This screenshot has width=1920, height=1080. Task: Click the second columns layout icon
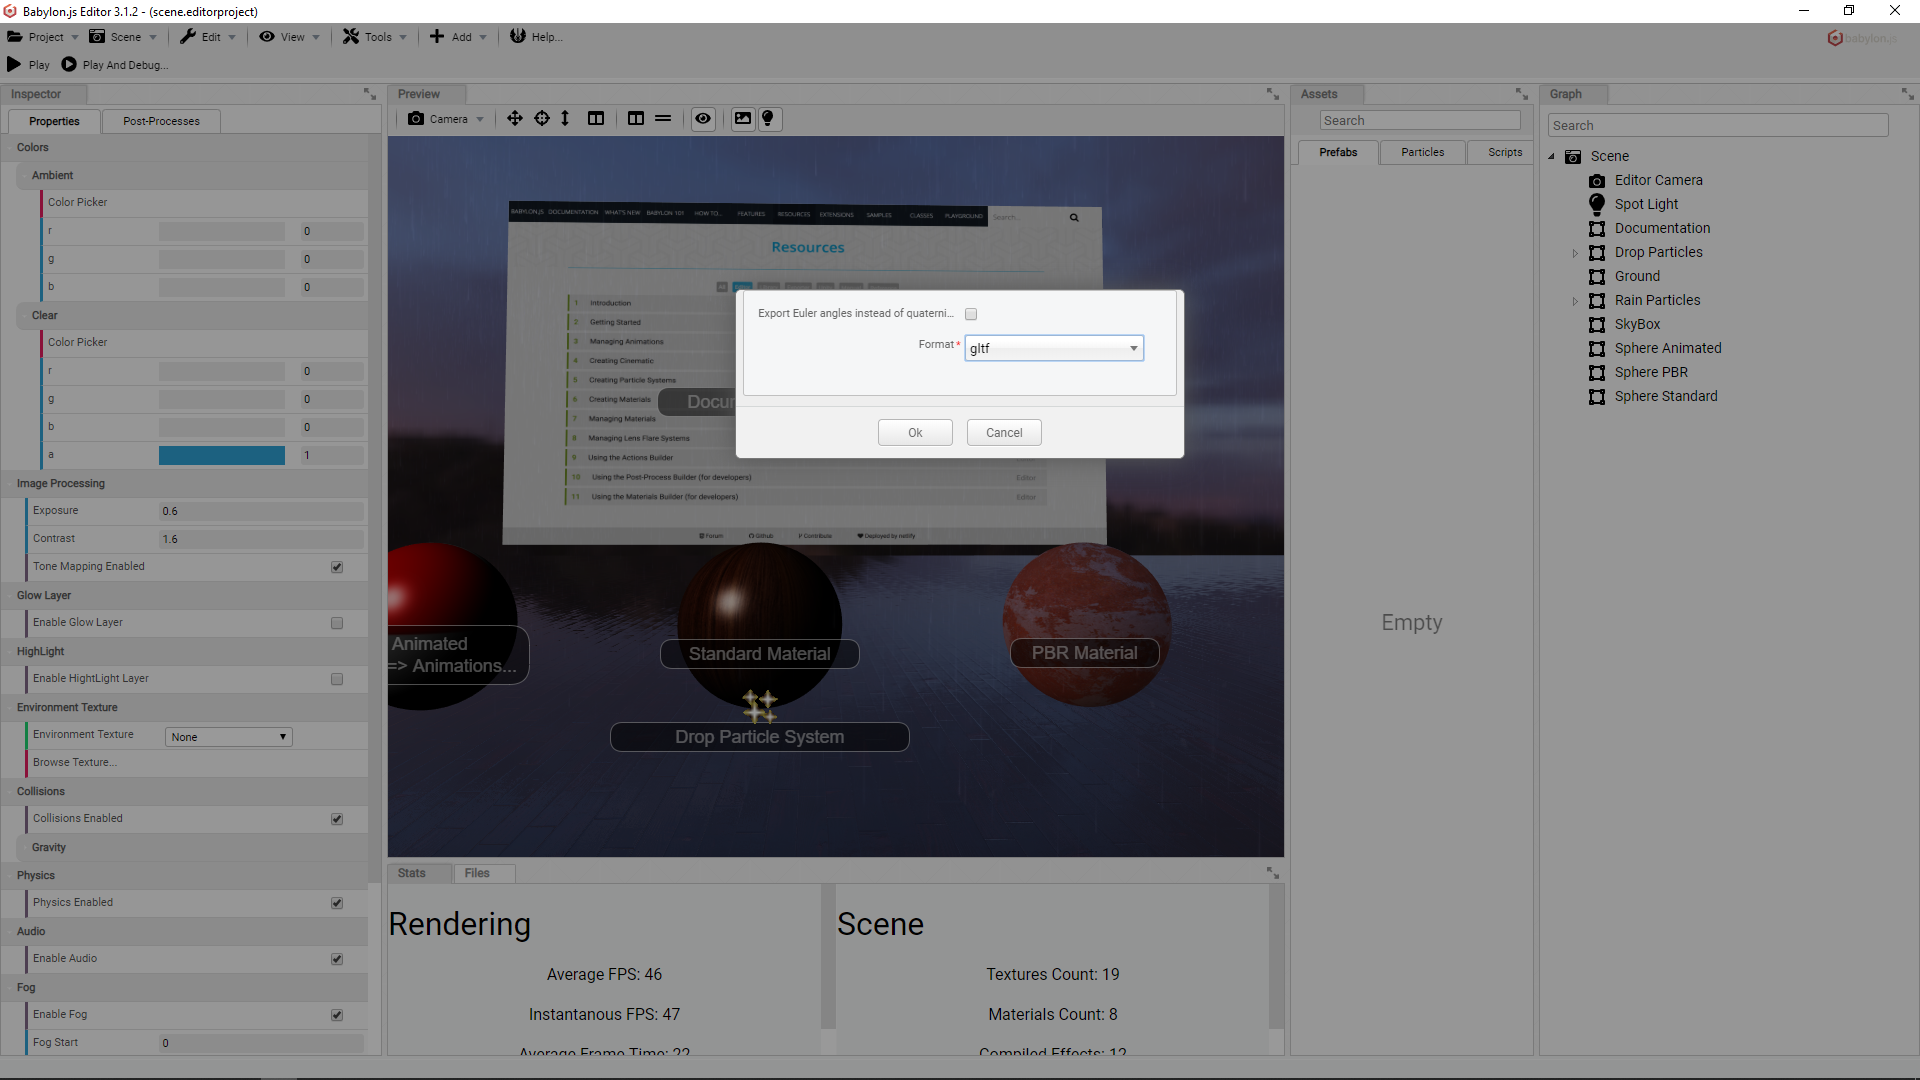click(x=636, y=119)
